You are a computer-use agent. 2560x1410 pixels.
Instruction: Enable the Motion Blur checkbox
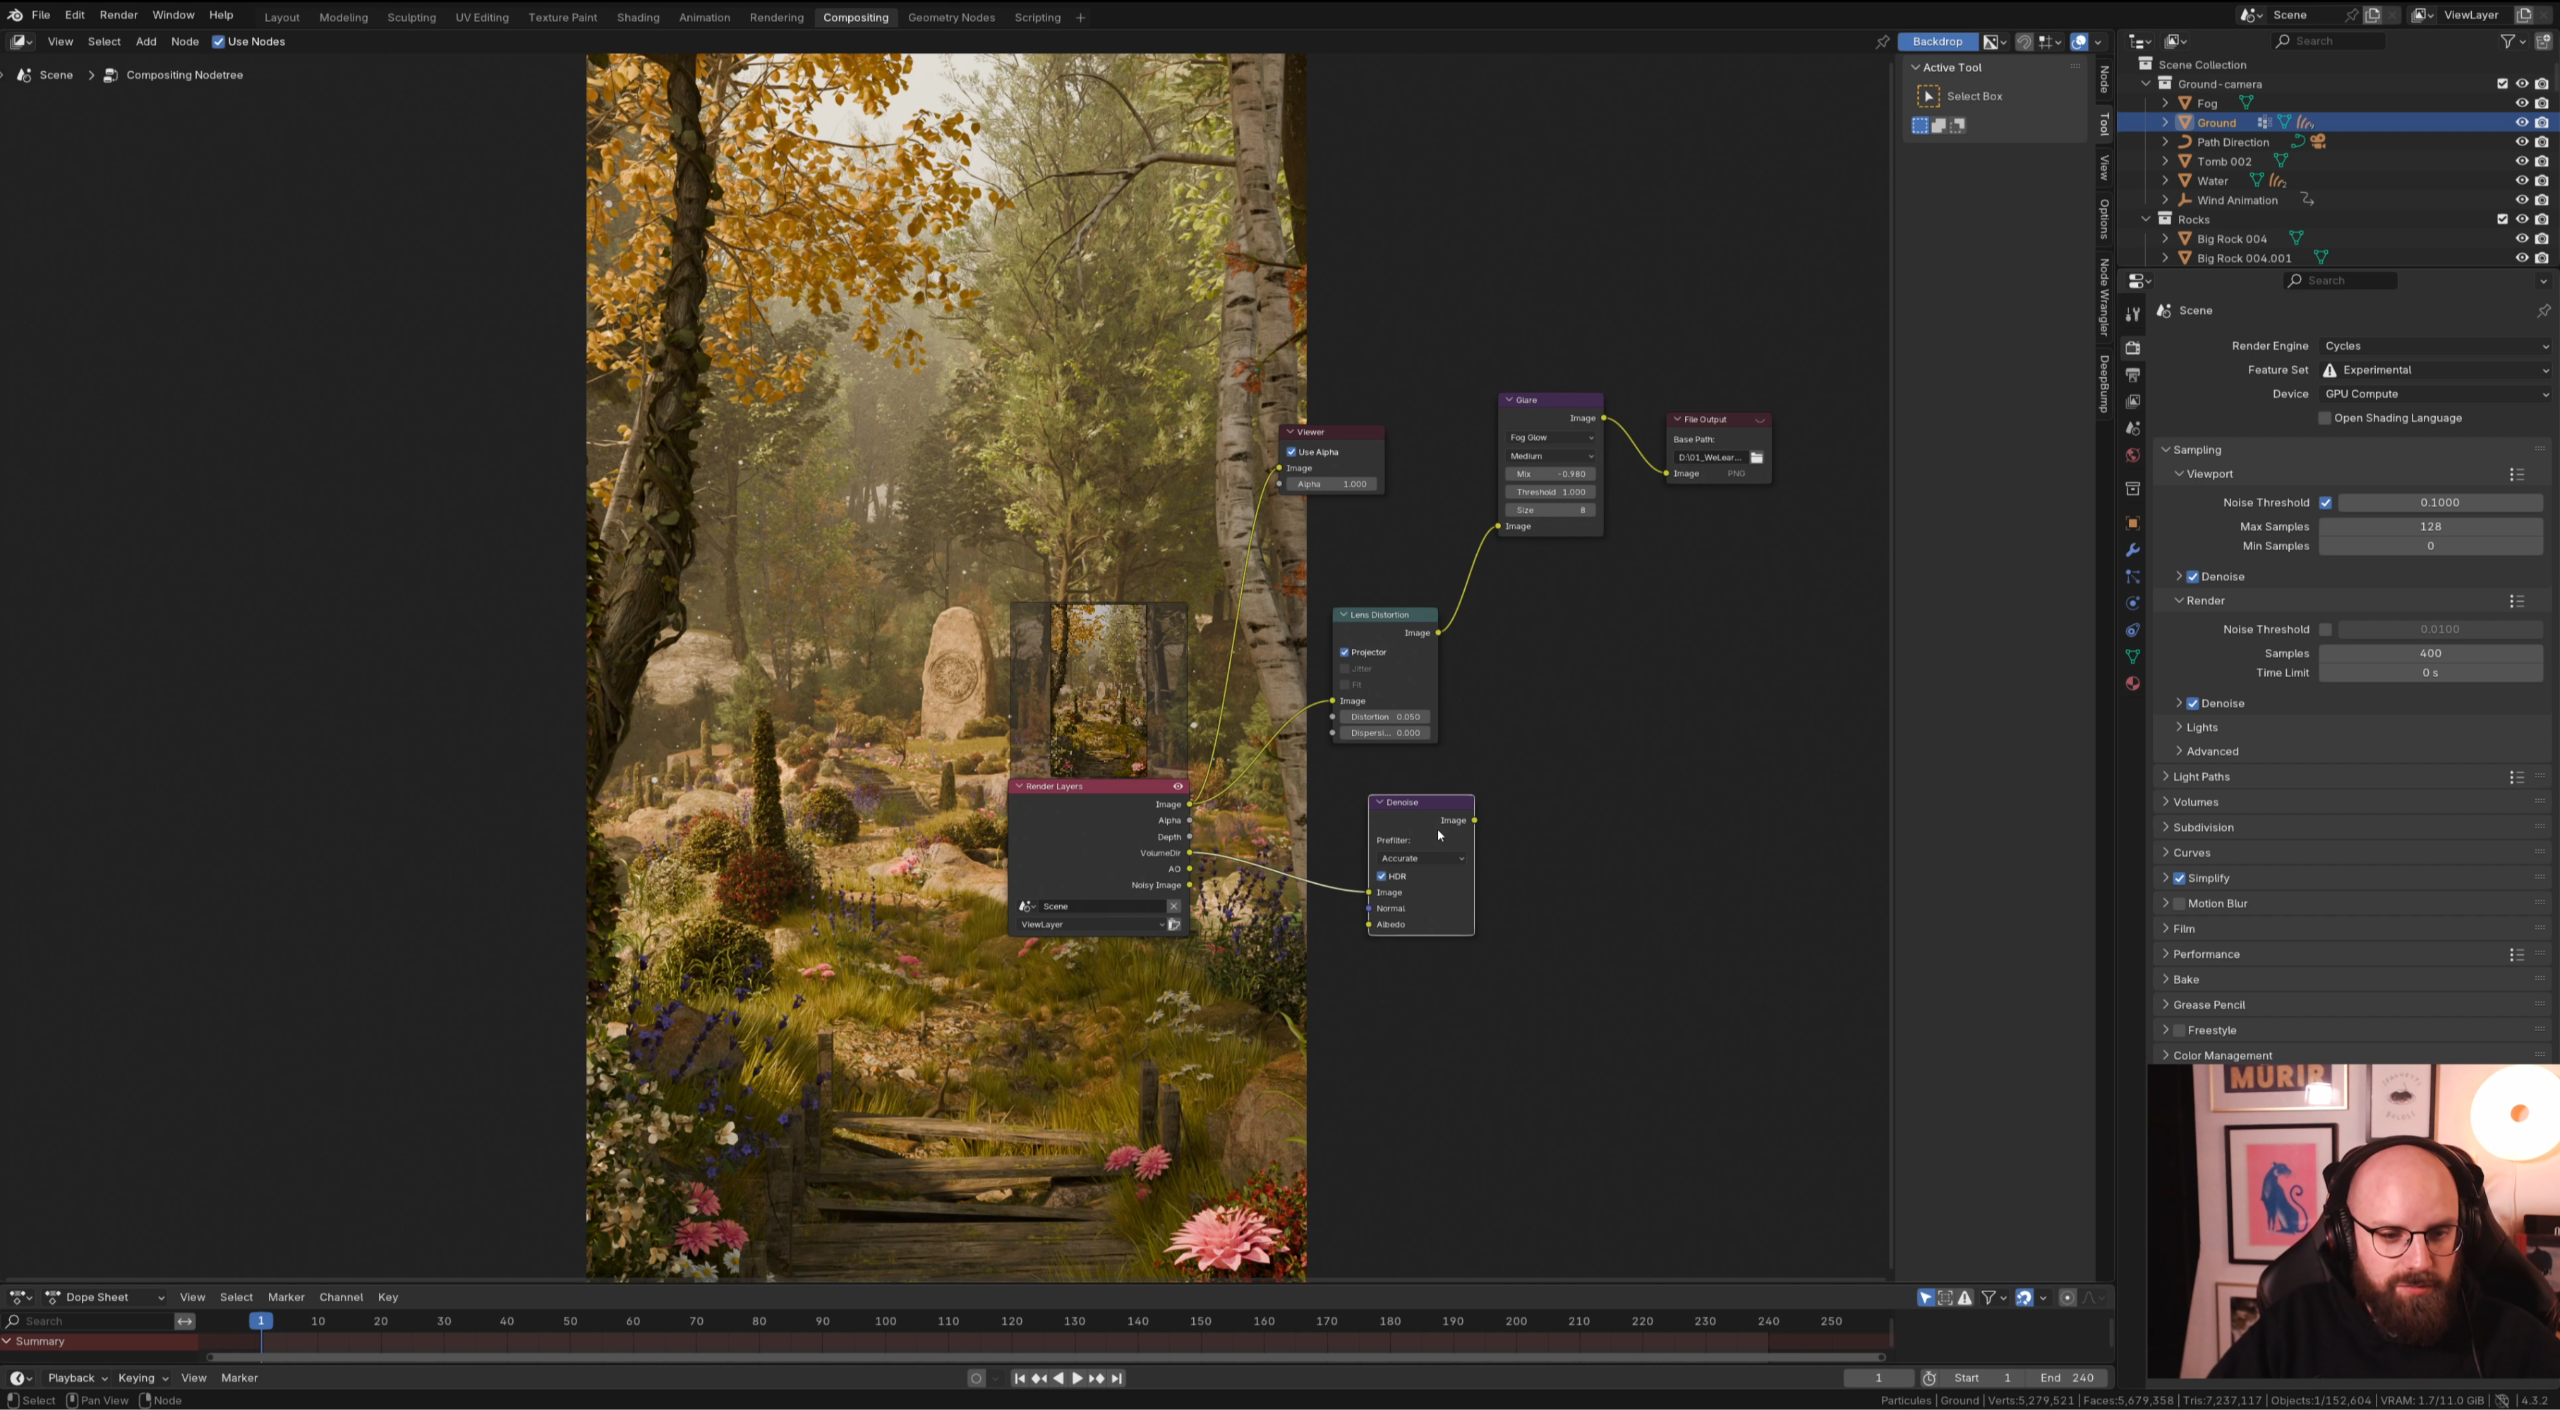point(2179,903)
